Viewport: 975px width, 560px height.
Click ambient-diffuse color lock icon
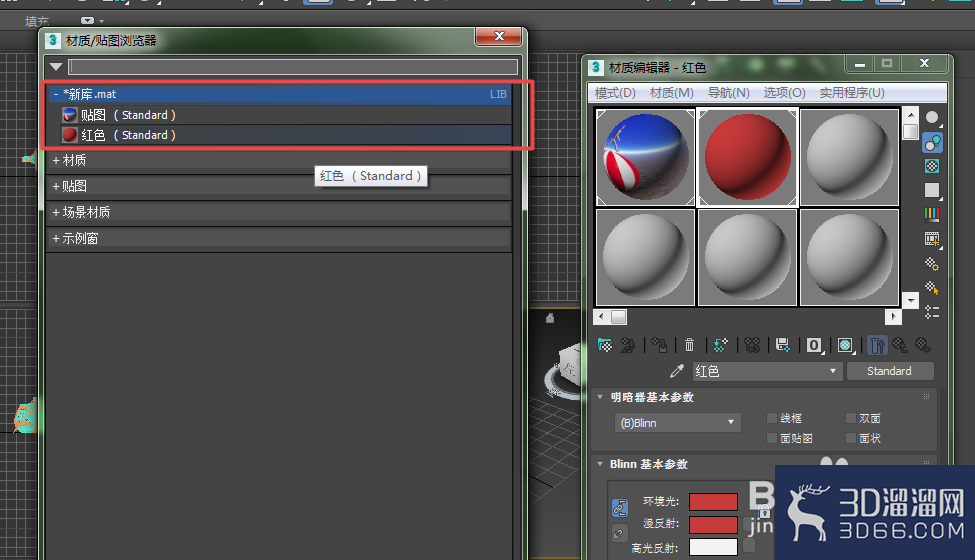619,508
